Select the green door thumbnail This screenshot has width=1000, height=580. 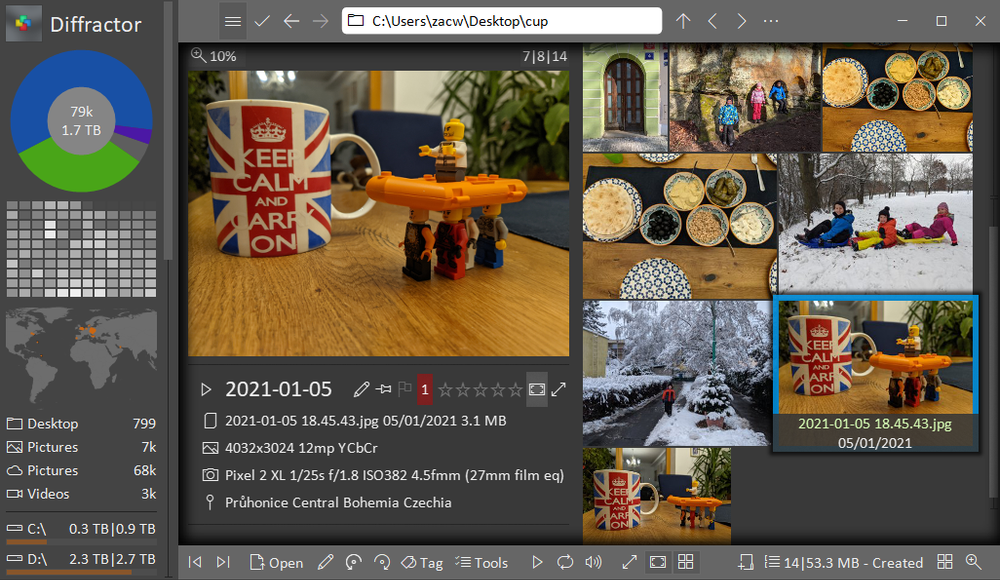click(625, 97)
